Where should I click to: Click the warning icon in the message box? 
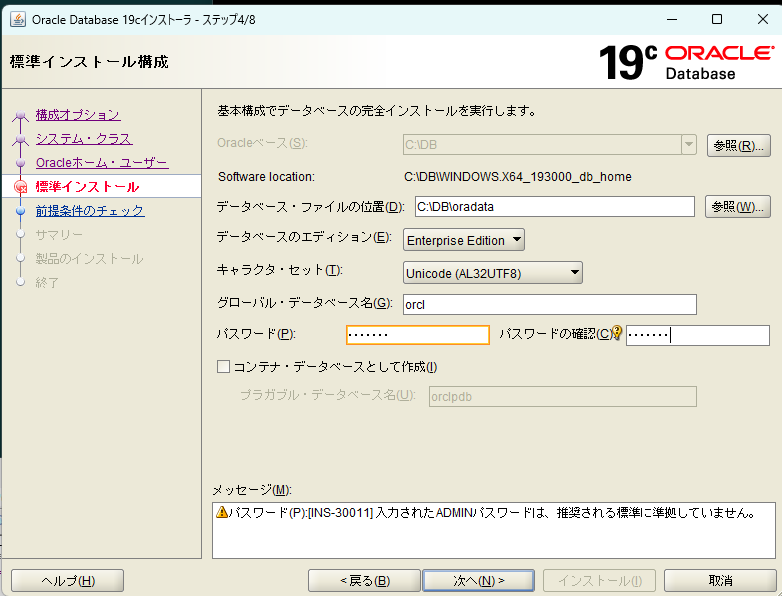click(222, 513)
